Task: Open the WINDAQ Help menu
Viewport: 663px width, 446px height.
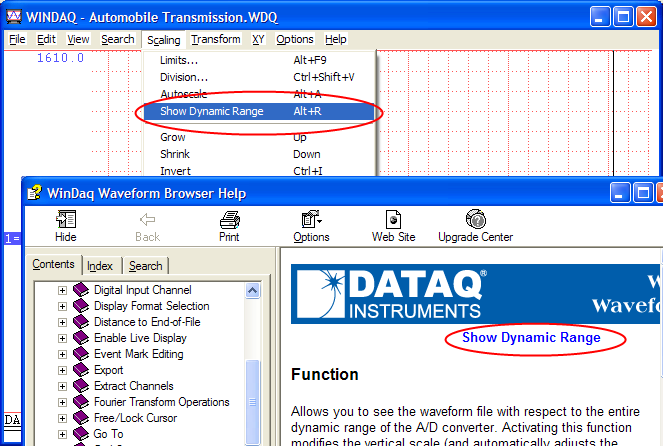Action: (336, 39)
